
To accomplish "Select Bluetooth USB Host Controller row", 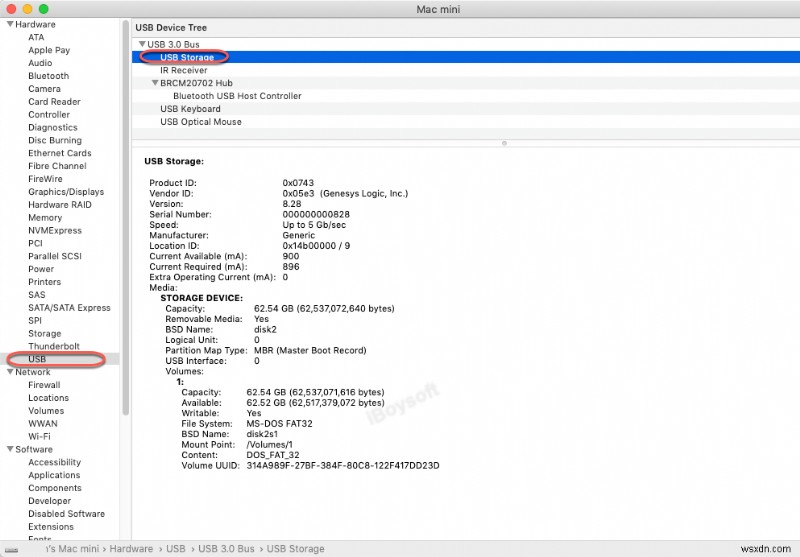I will [466, 95].
